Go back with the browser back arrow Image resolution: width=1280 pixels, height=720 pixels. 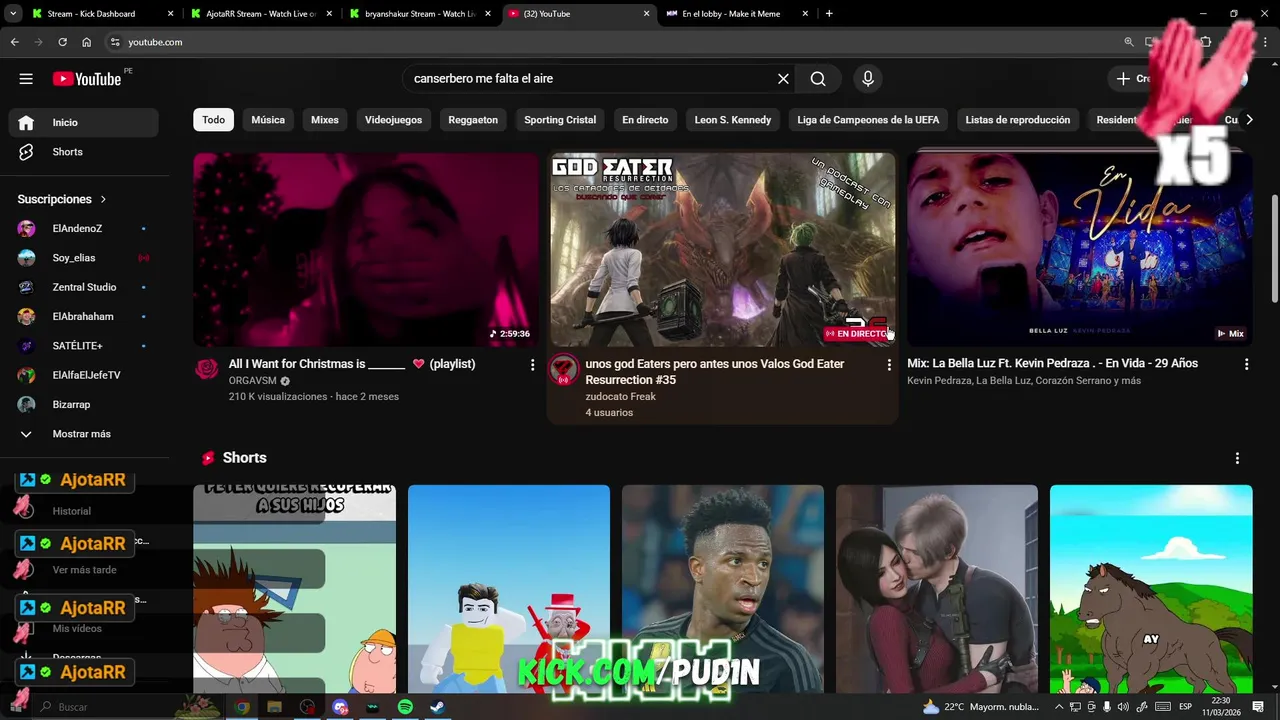click(14, 42)
